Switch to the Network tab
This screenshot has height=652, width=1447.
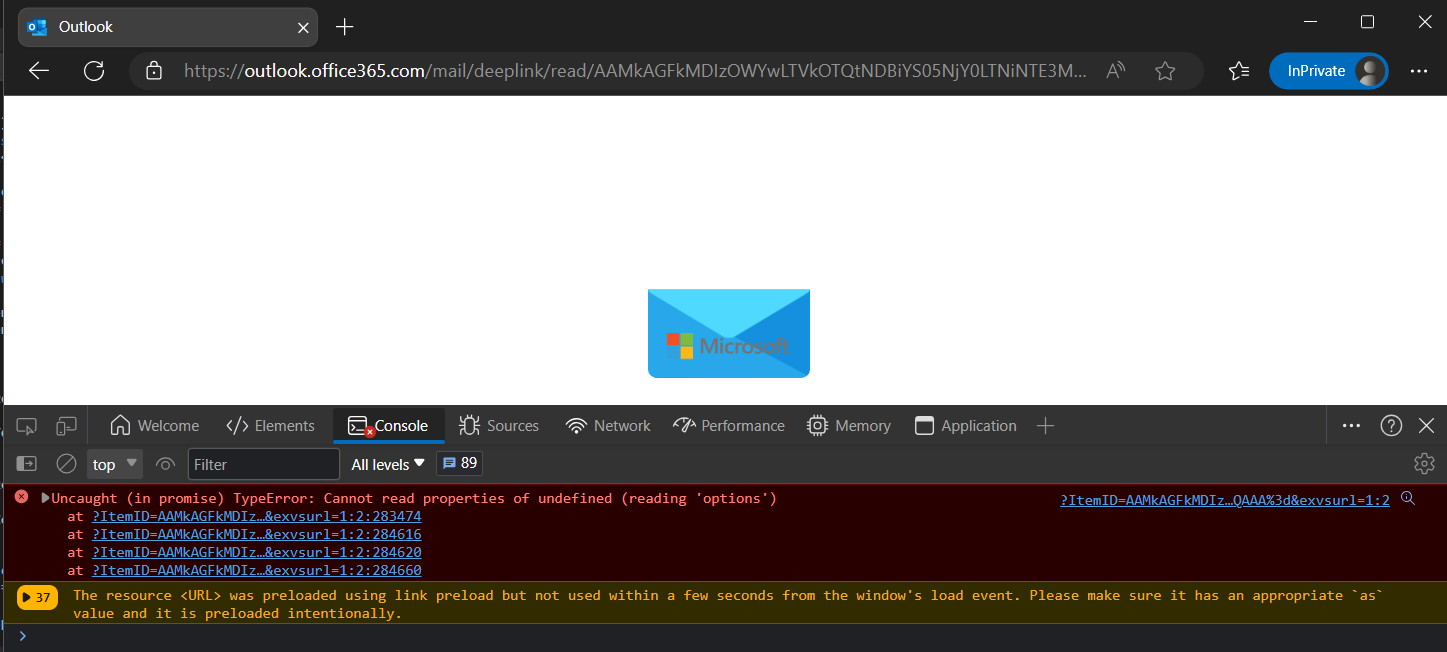[x=607, y=425]
